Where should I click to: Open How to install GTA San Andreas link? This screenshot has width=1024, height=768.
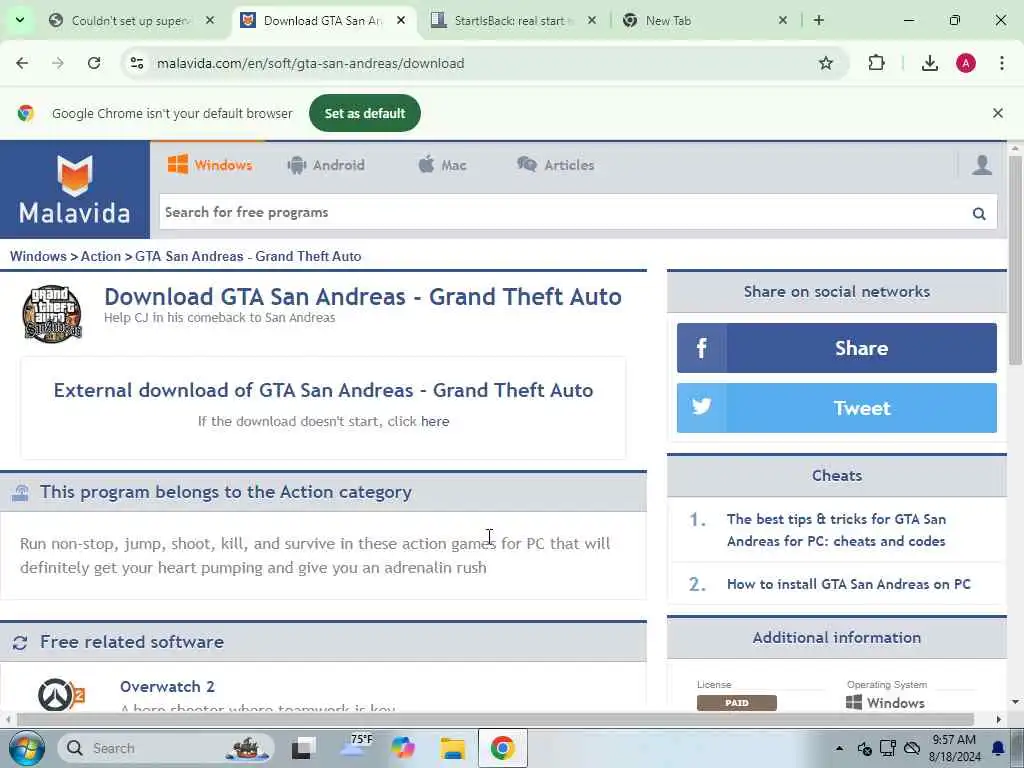(848, 584)
